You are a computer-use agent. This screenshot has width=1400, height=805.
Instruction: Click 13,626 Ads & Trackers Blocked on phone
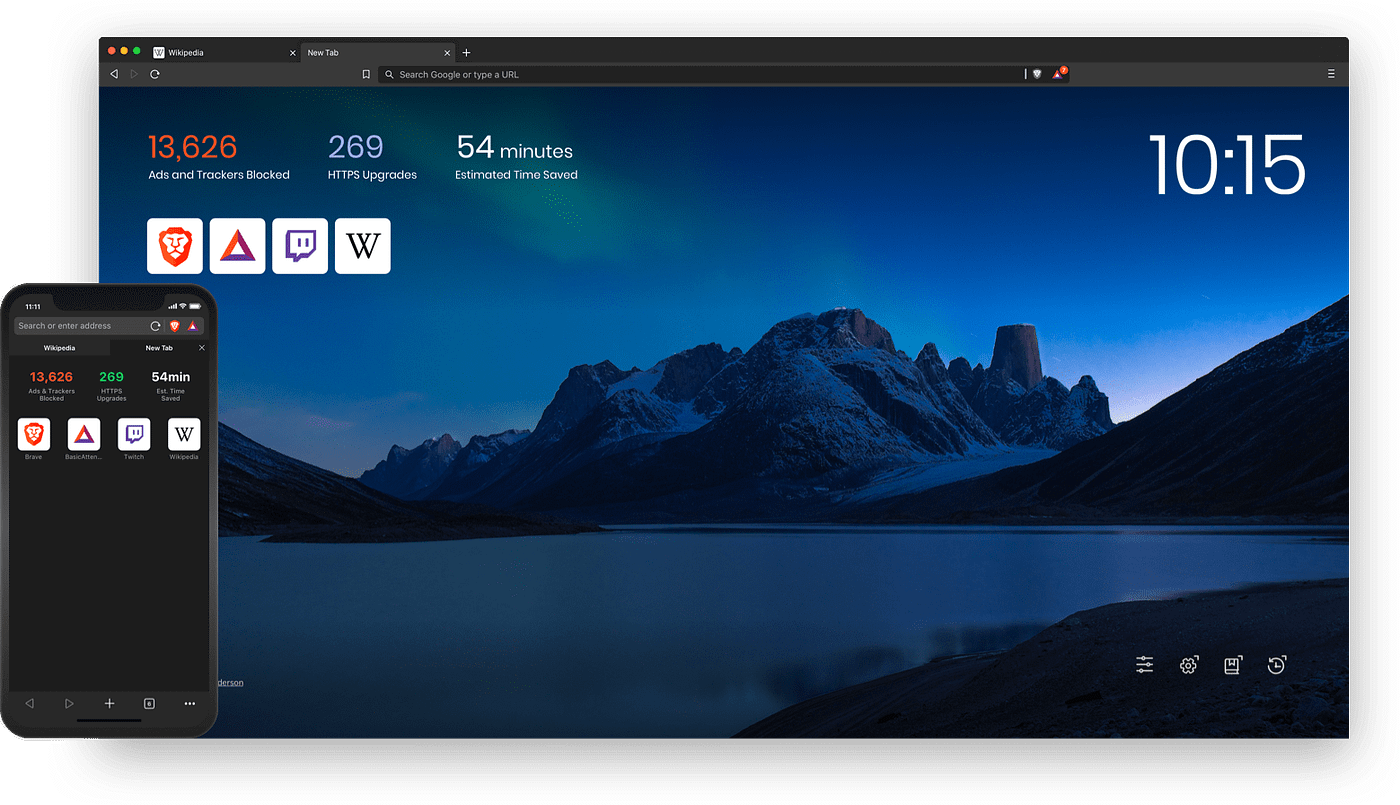[x=52, y=385]
